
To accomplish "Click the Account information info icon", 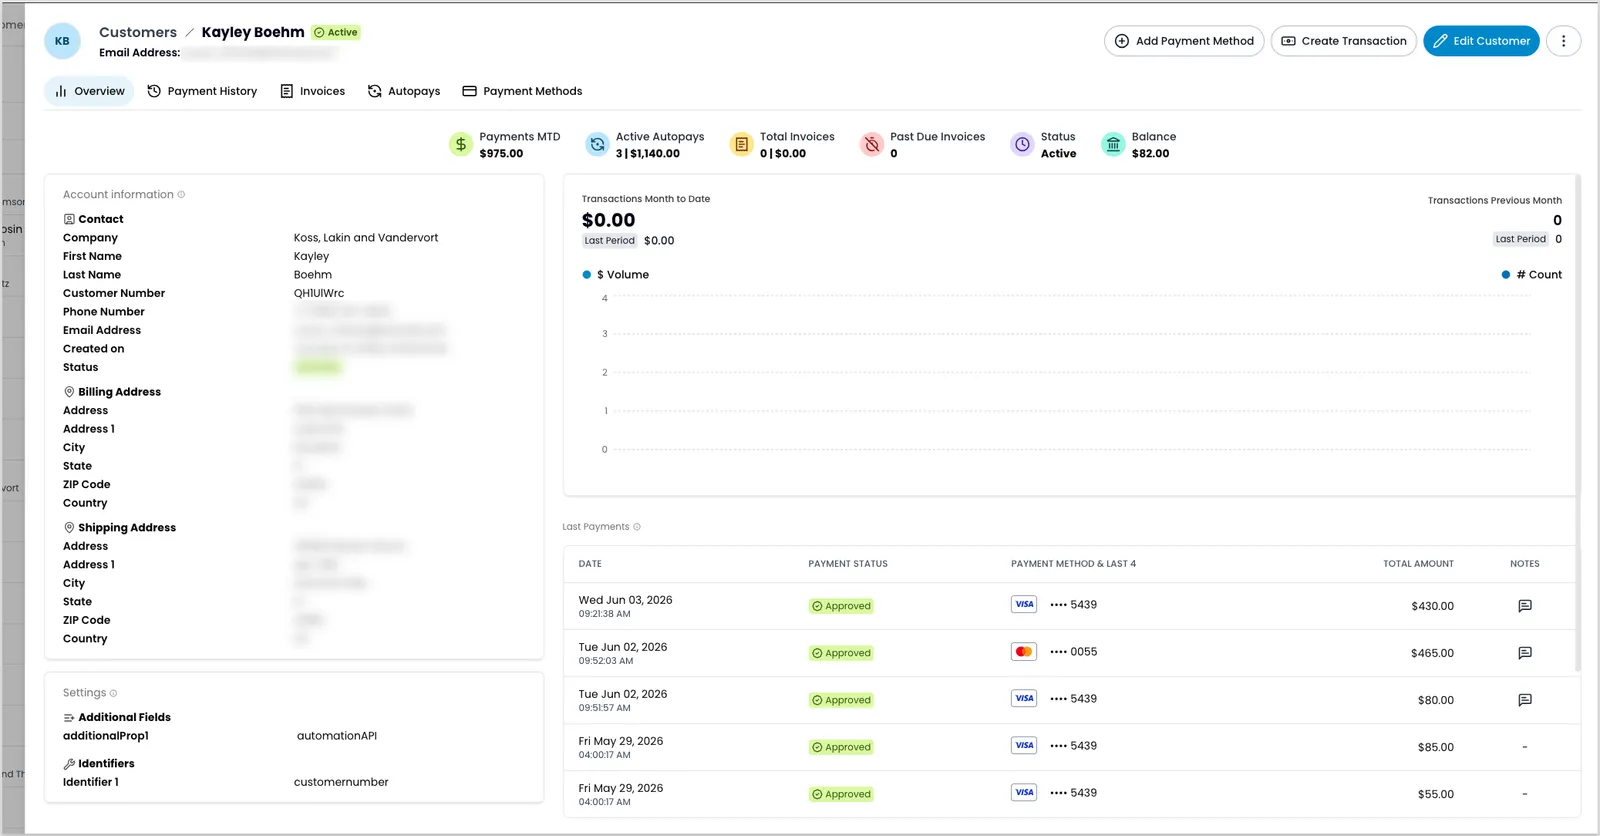I will click(x=181, y=195).
